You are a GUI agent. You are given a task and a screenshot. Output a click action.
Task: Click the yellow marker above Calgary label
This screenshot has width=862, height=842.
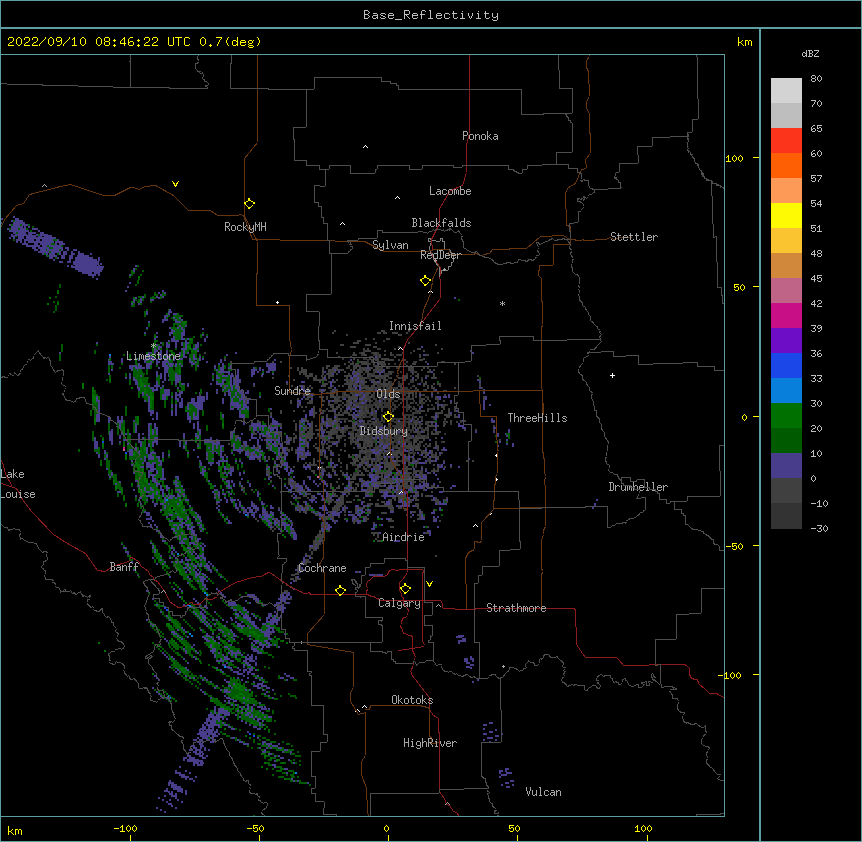[x=405, y=589]
